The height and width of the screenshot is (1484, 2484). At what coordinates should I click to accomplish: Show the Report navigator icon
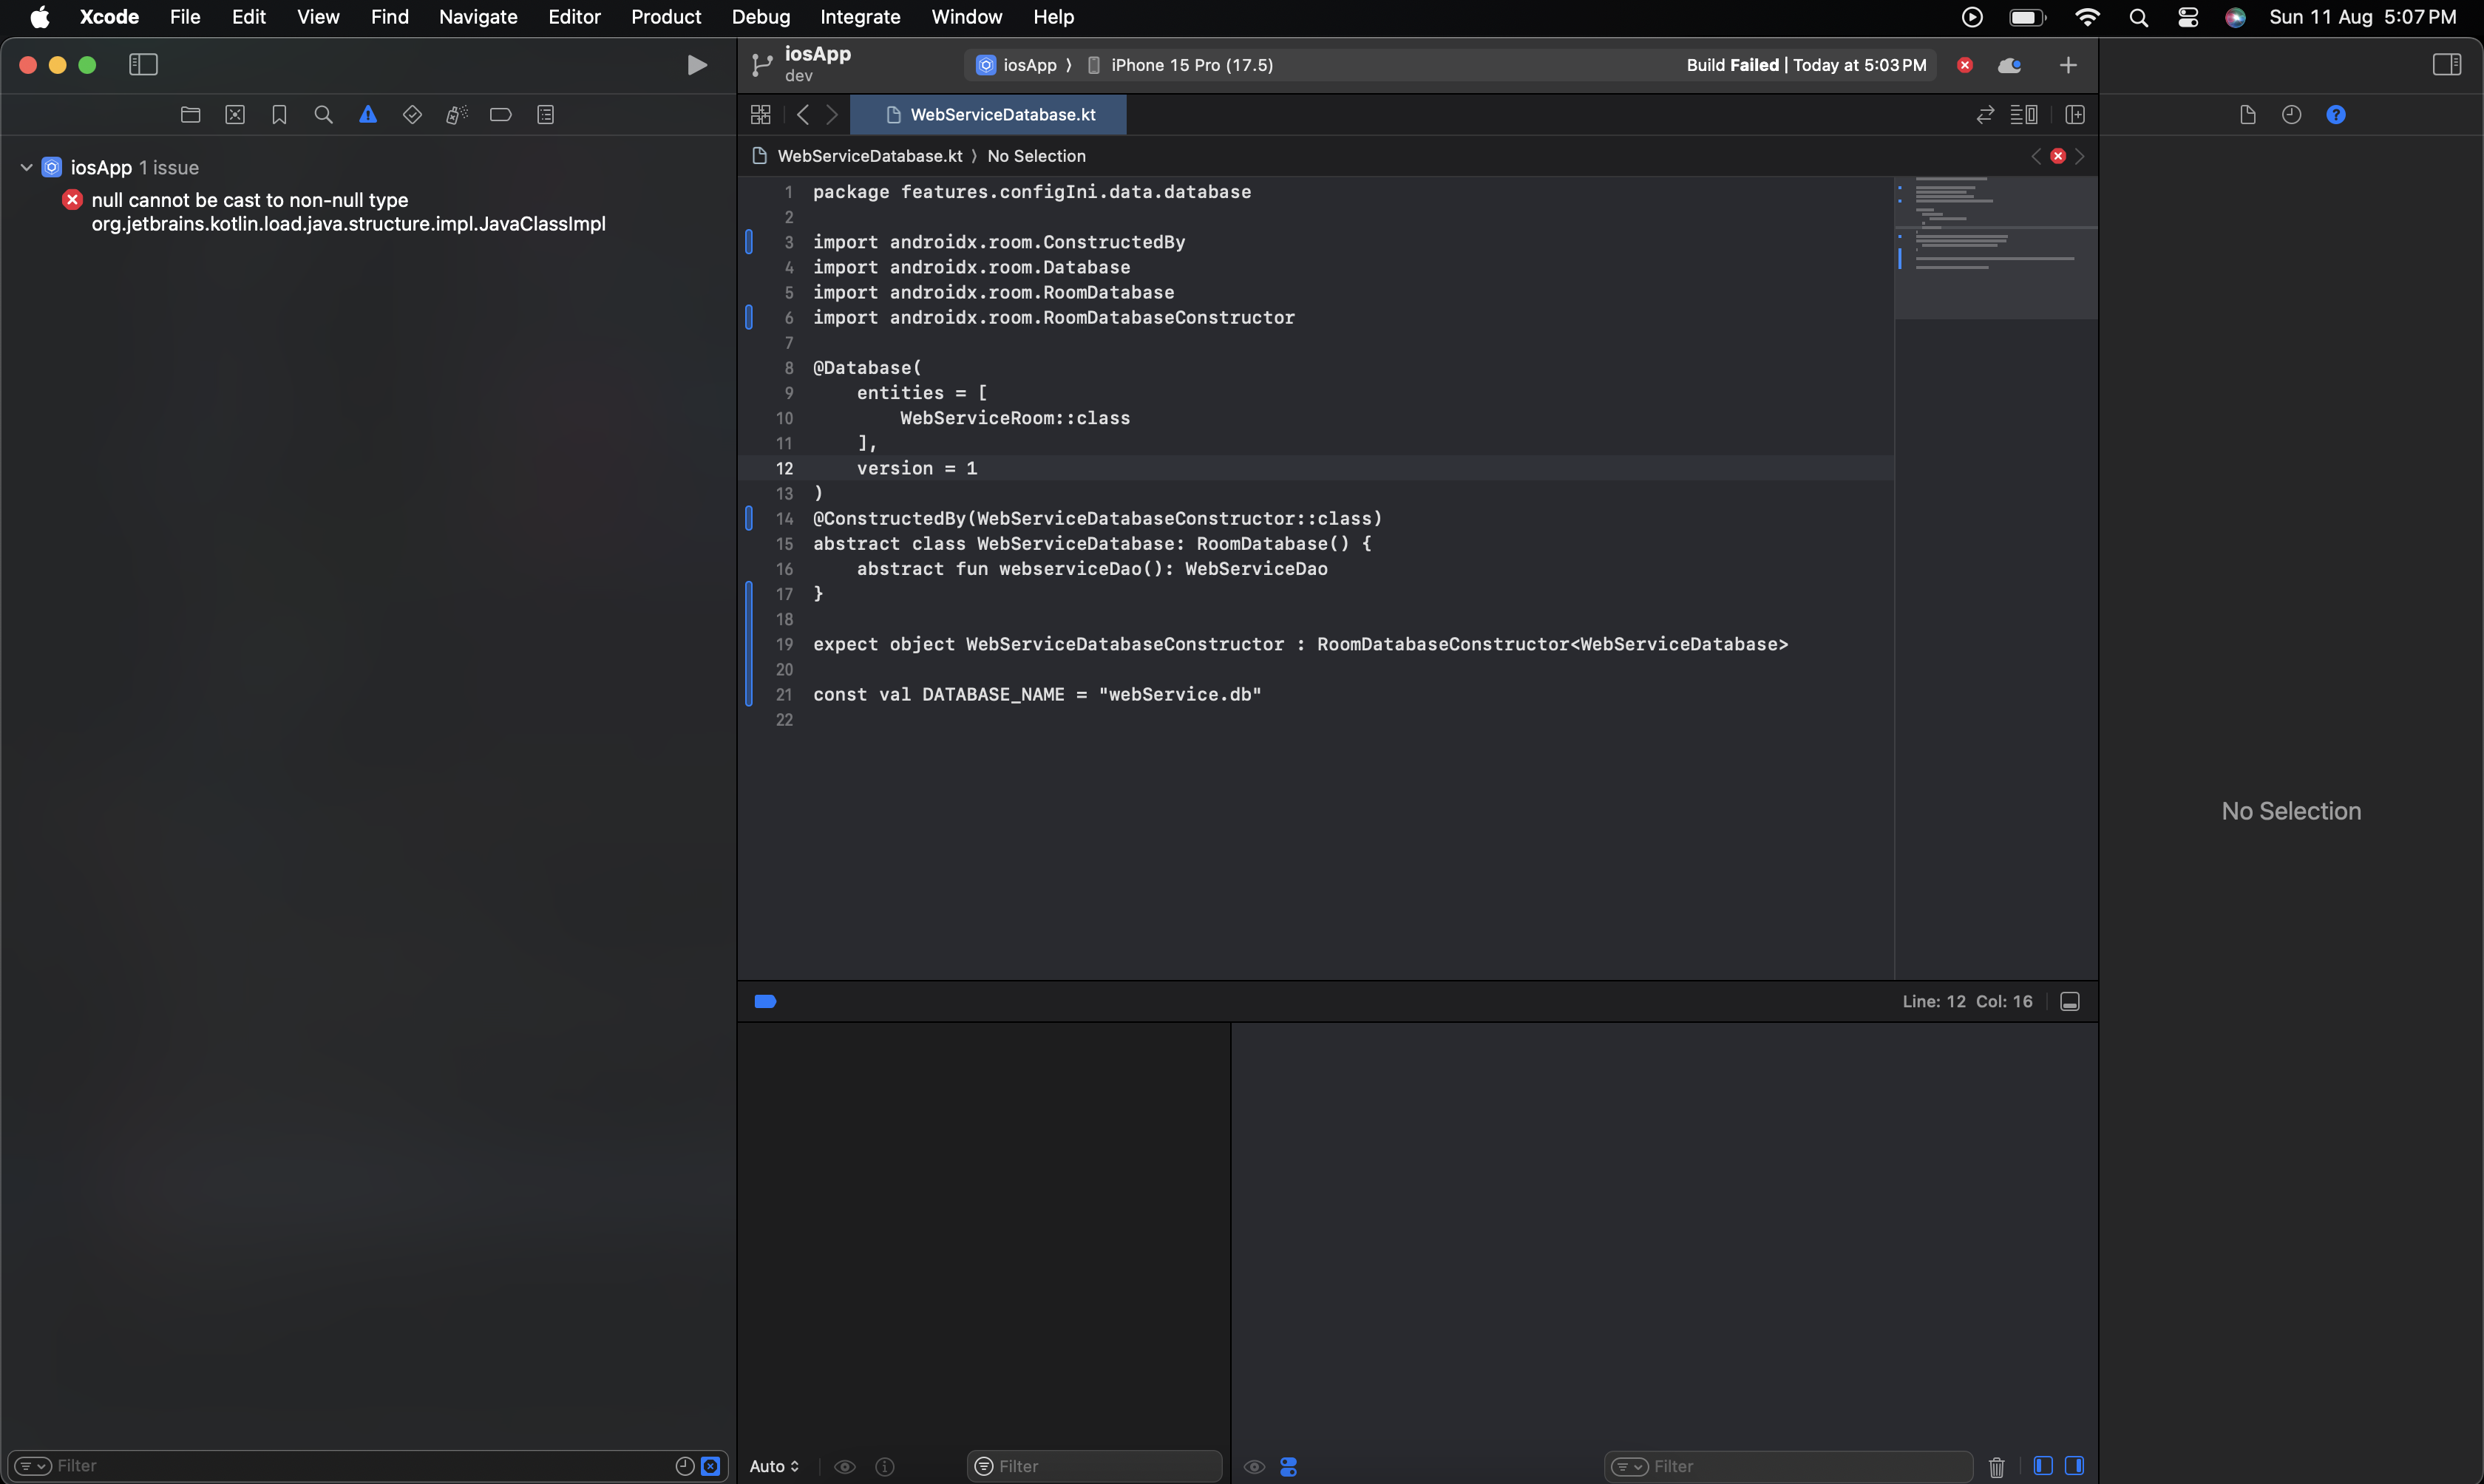coord(545,115)
